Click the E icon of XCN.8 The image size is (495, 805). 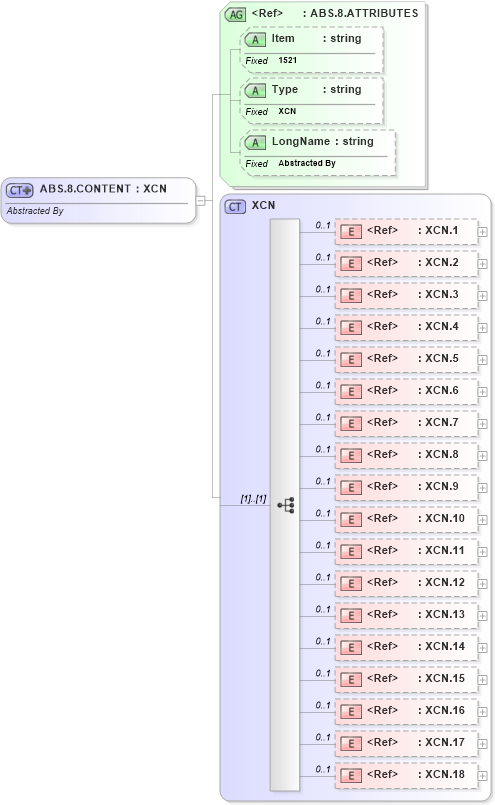351,455
